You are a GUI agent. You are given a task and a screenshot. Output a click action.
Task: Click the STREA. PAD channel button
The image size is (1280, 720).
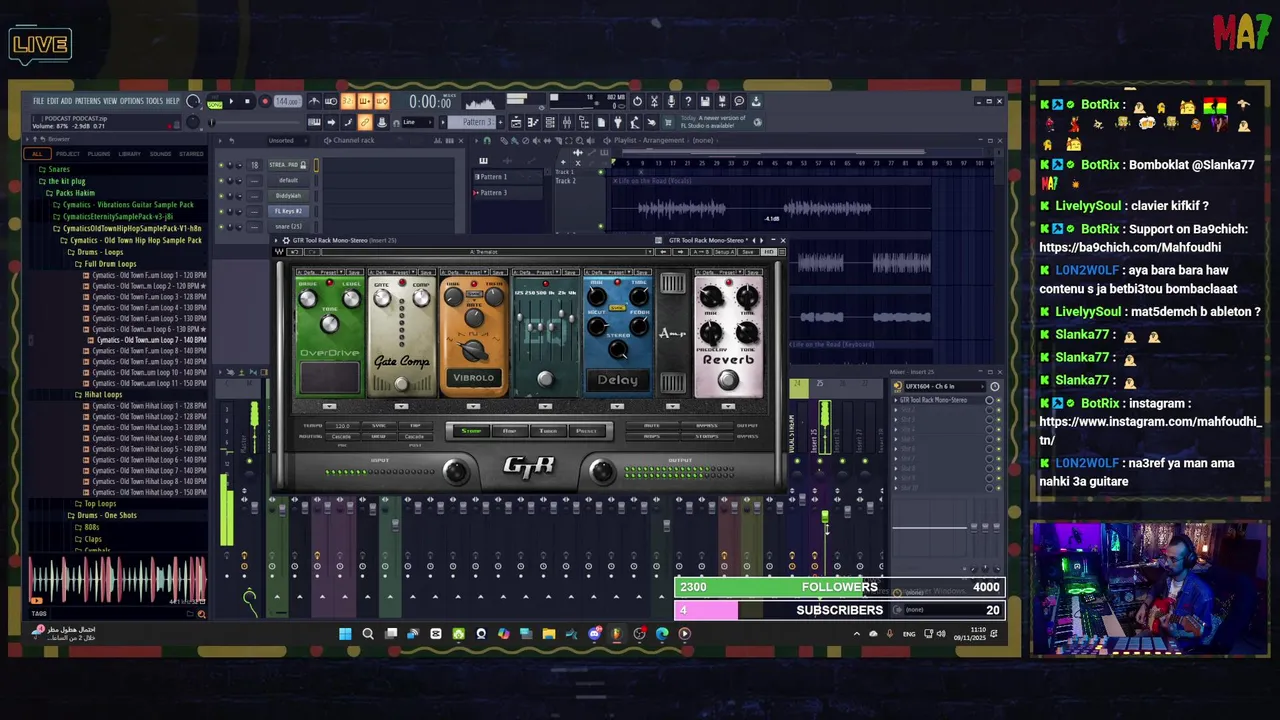(x=288, y=165)
